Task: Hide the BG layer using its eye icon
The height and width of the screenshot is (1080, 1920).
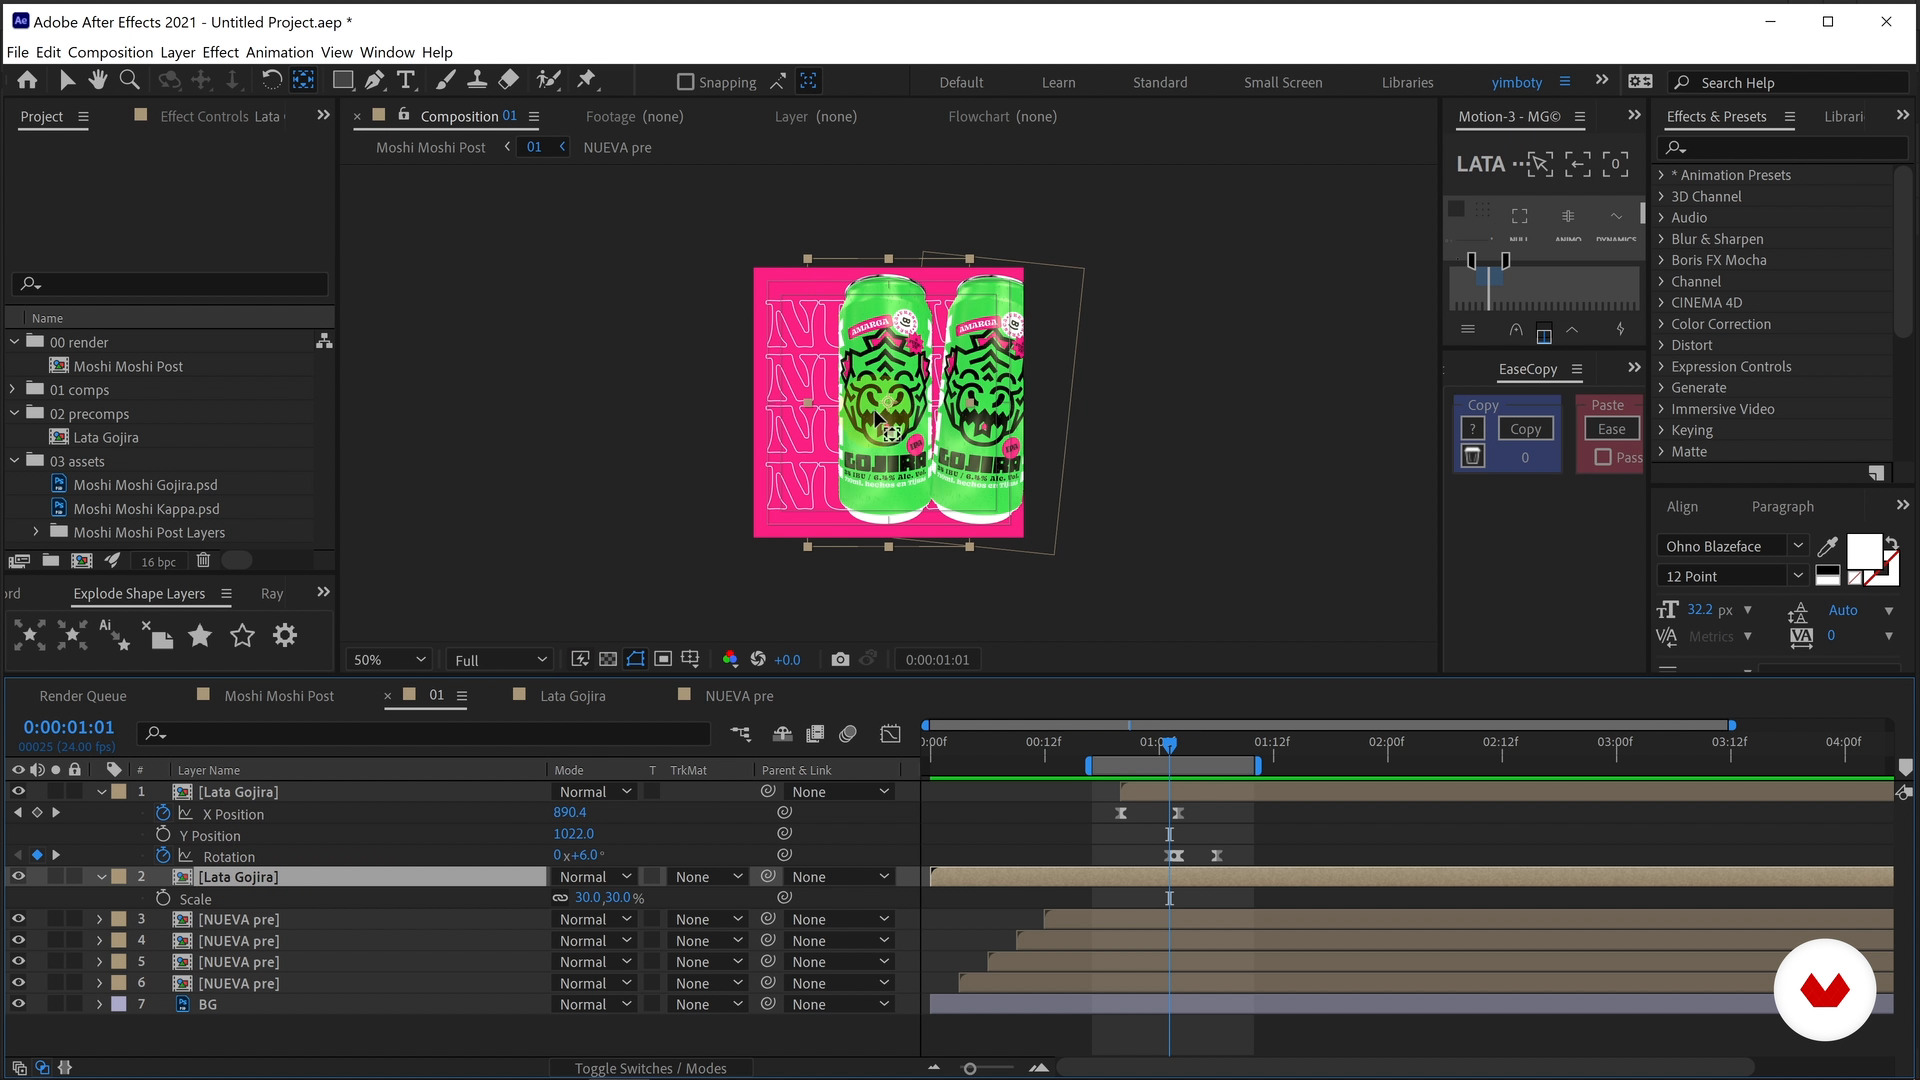Action: (18, 1004)
